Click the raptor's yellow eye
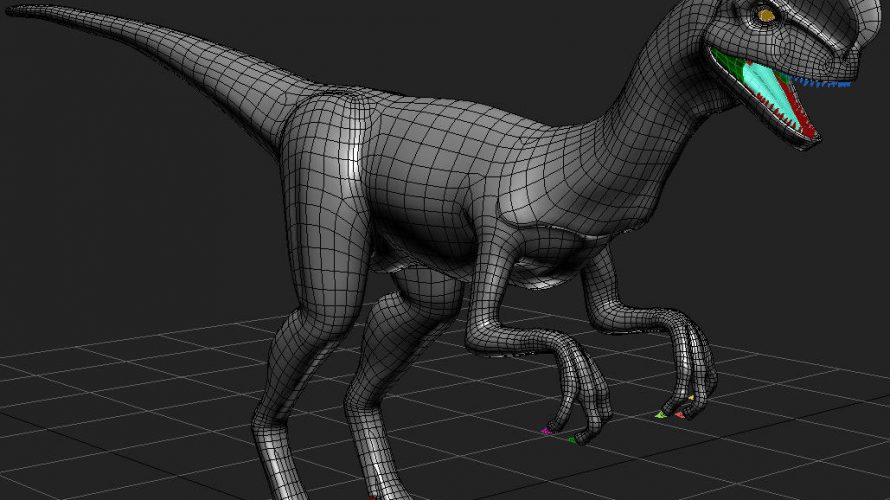890x500 pixels. click(x=766, y=14)
